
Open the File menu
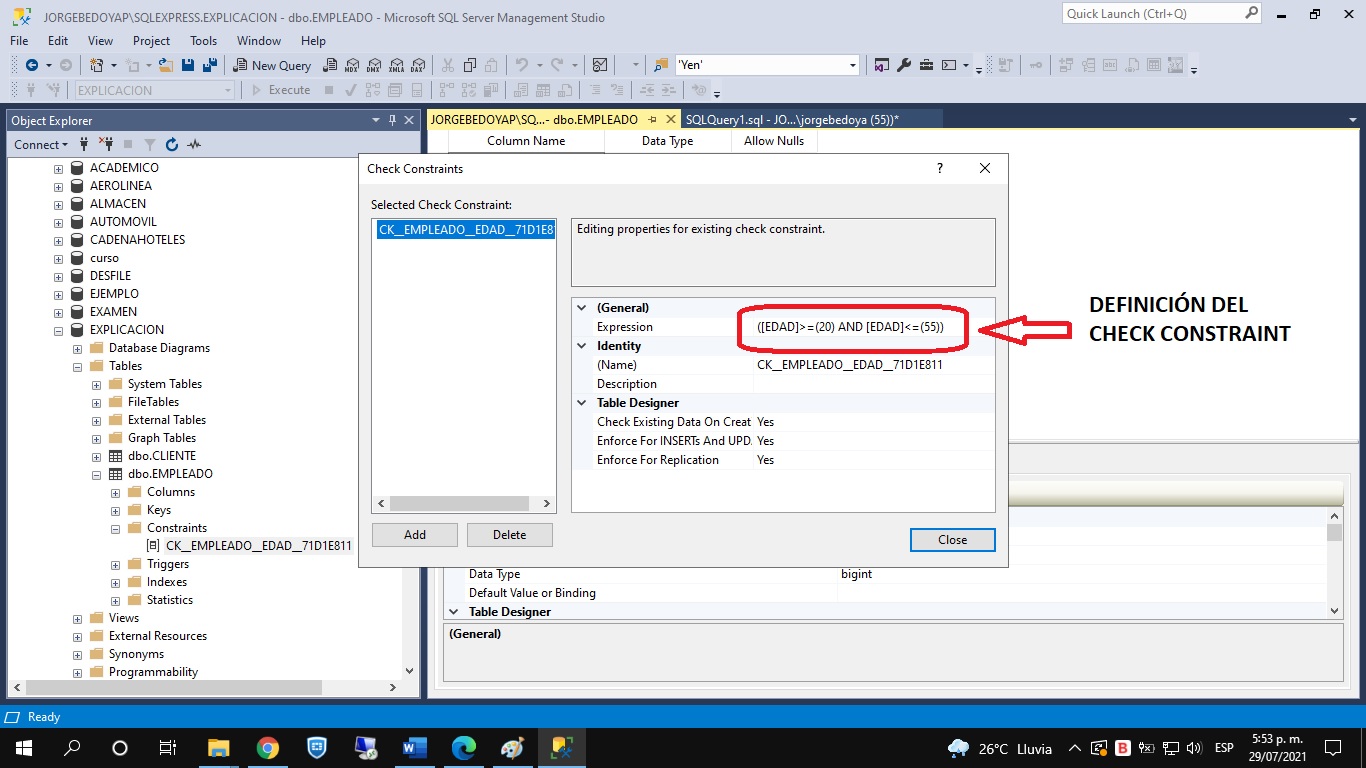click(19, 41)
